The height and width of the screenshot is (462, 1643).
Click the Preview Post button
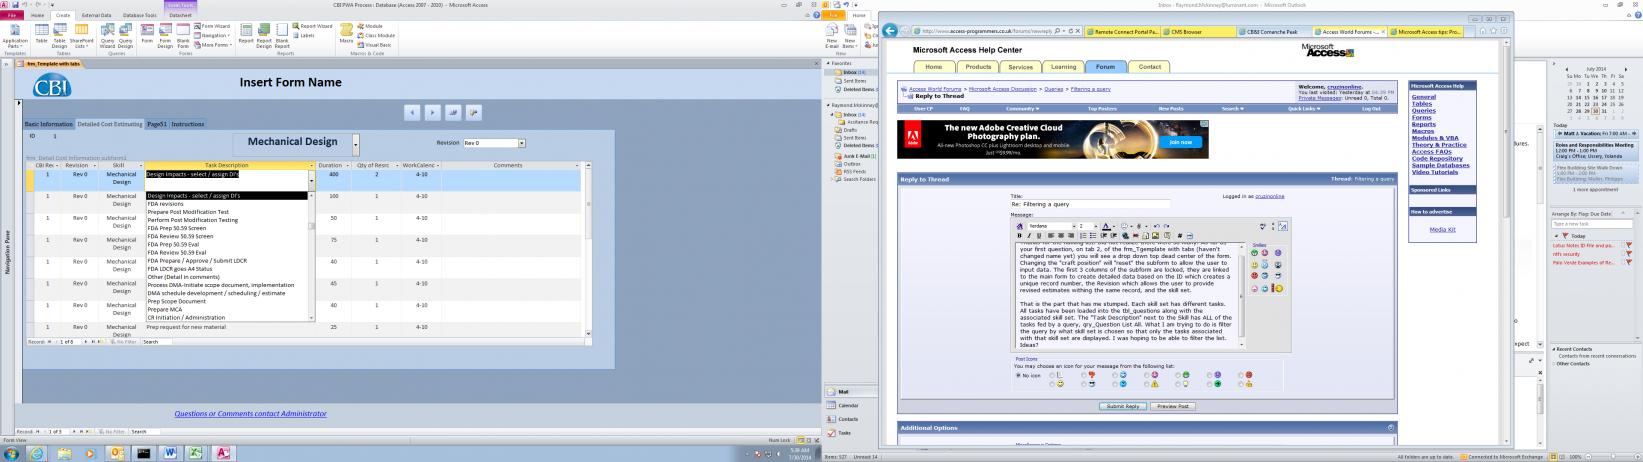(x=1172, y=407)
